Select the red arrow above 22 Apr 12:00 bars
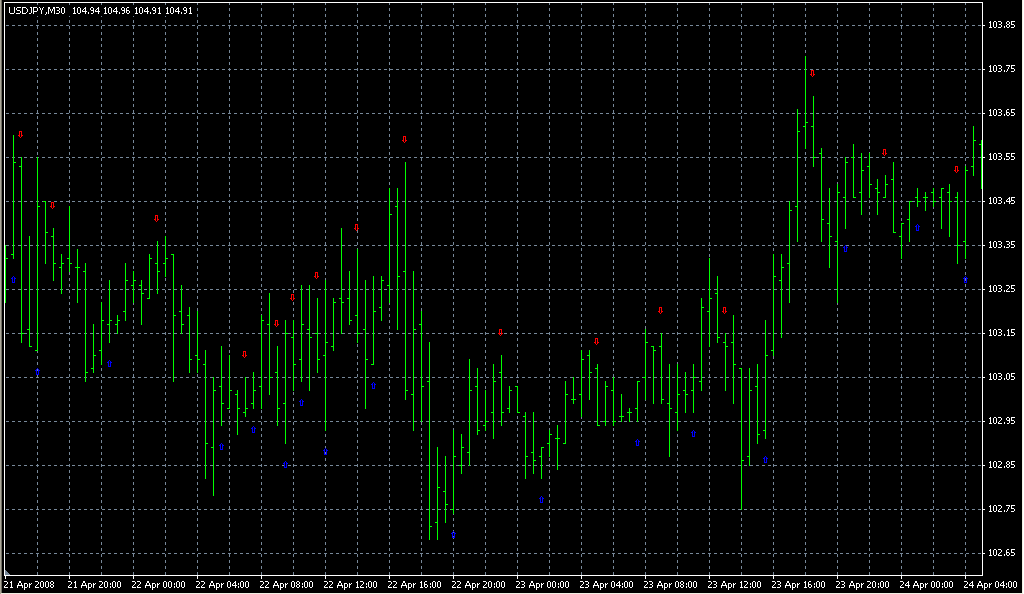1024x594 pixels. [x=356, y=228]
